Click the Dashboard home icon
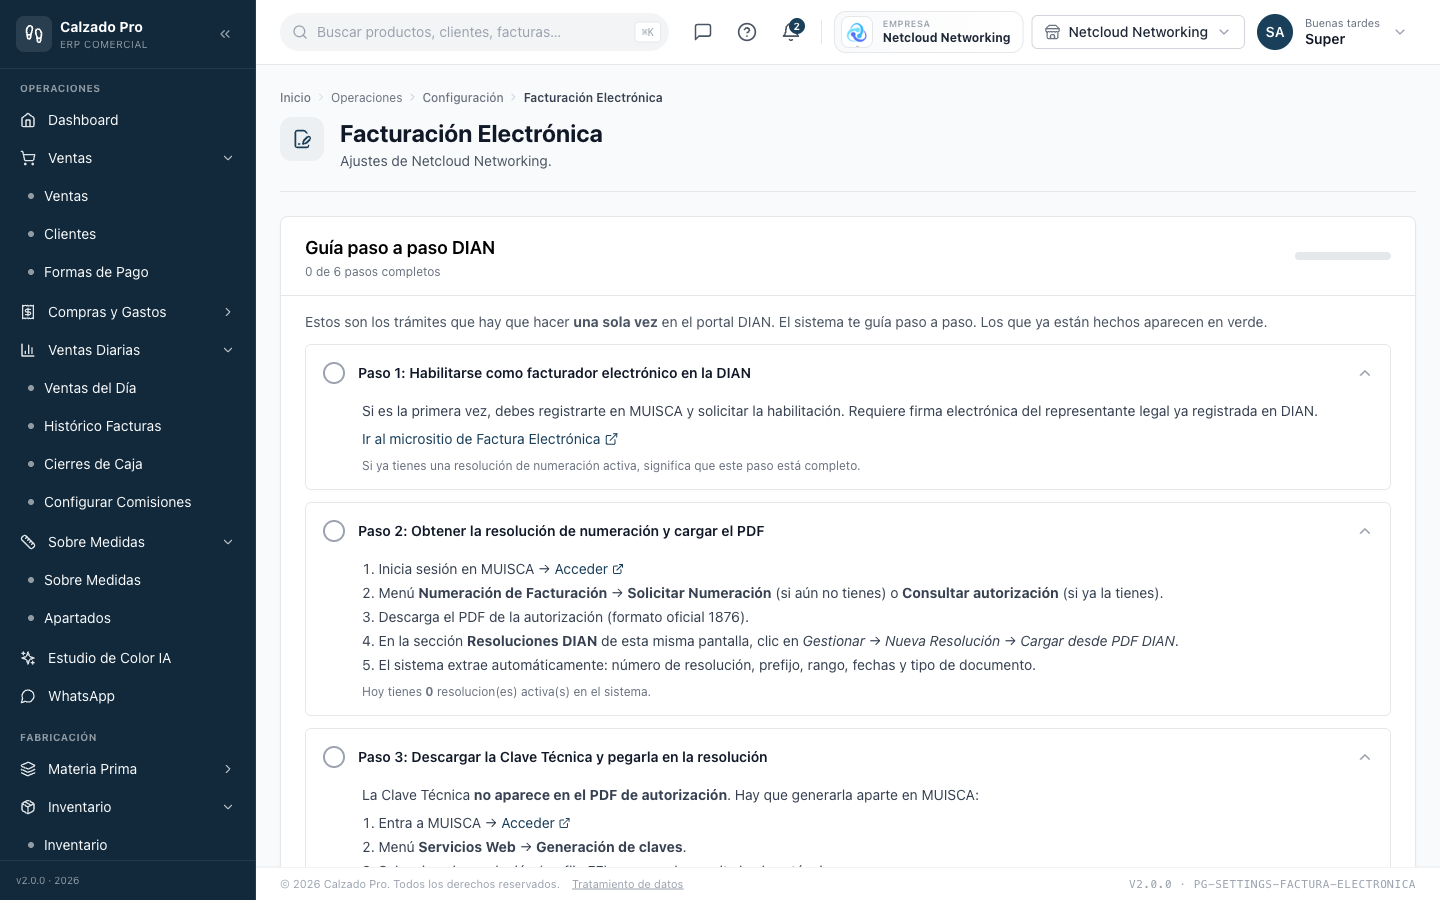The image size is (1440, 900). 28,120
